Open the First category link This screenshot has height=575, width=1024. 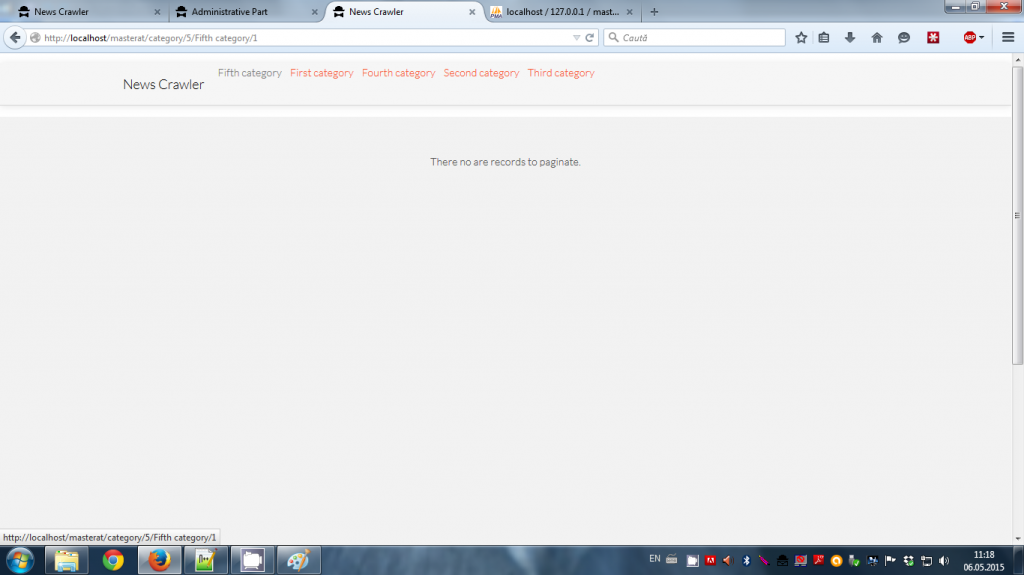click(321, 73)
